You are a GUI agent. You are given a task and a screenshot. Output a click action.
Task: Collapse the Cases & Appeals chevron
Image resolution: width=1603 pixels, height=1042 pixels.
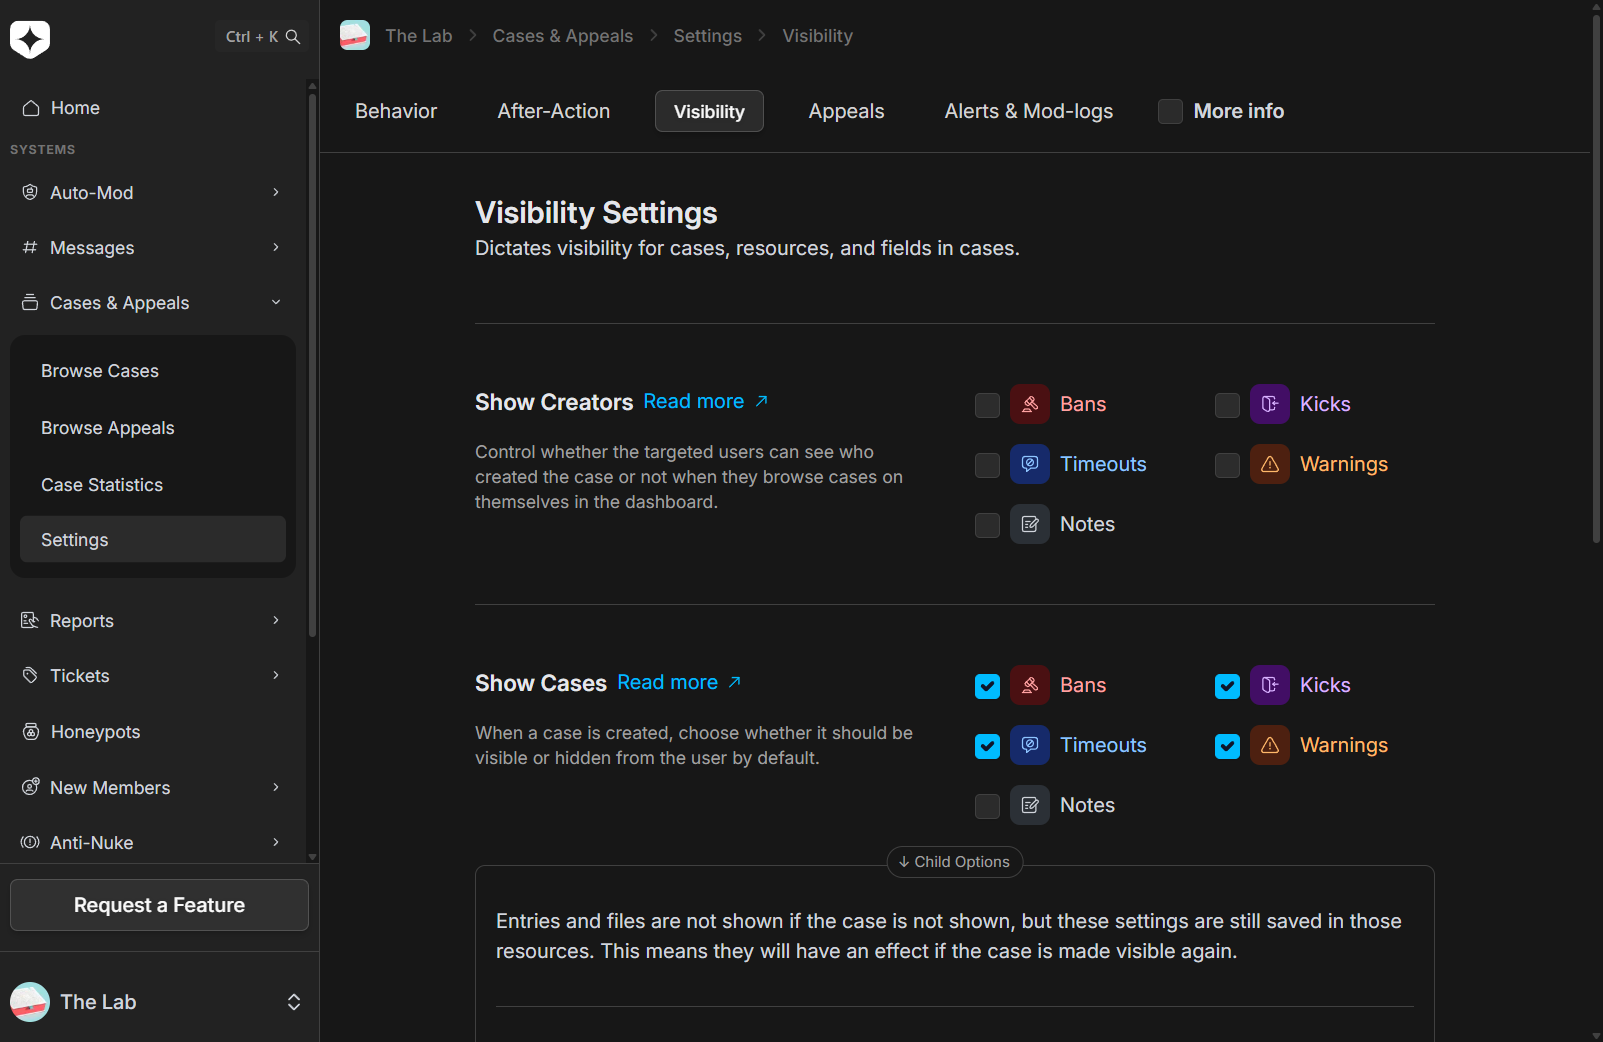click(x=276, y=302)
